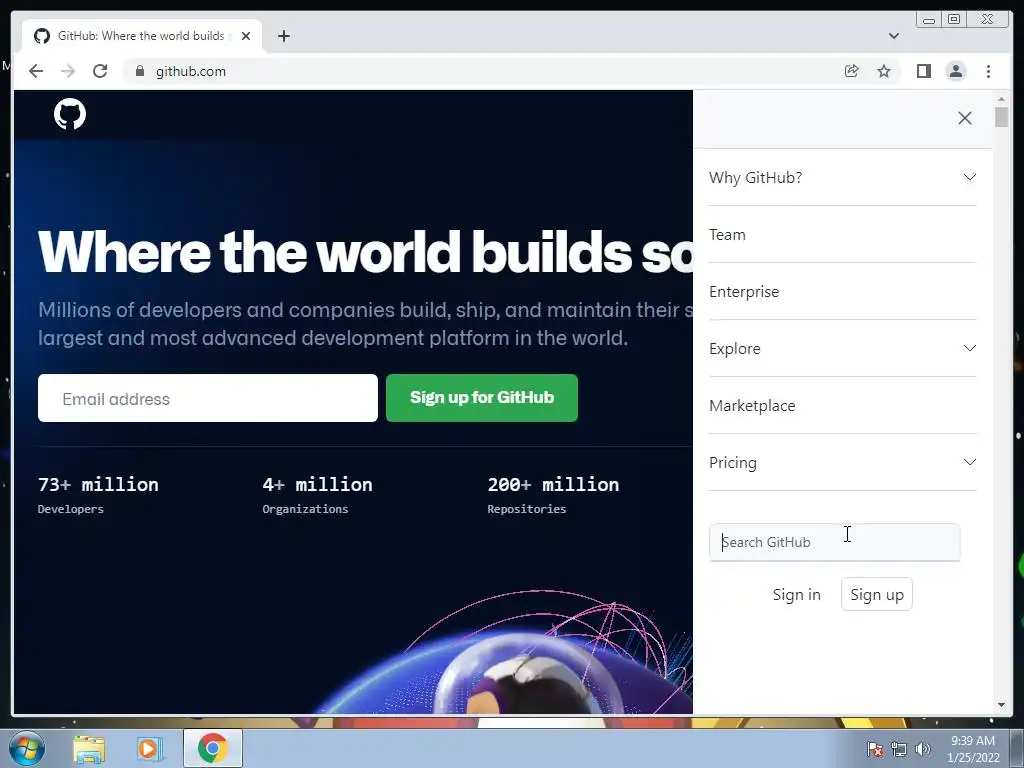The image size is (1024, 768).
Task: Bookmark this tab with the star icon
Action: (884, 71)
